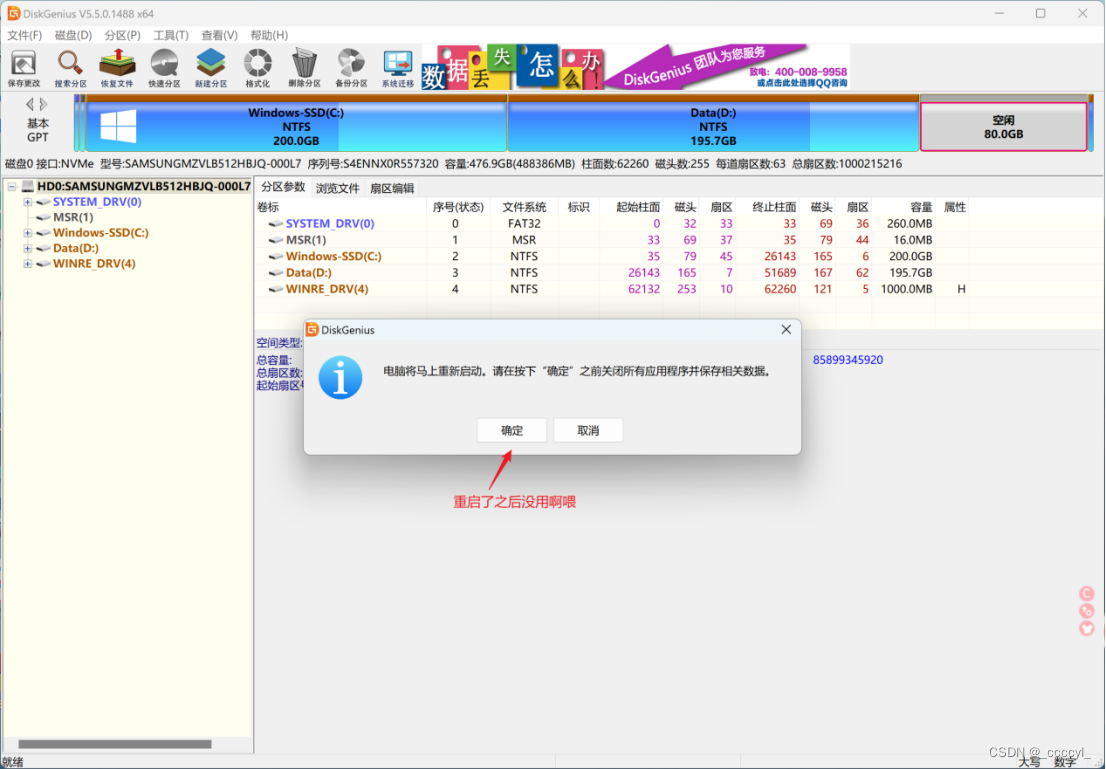
Task: Expand Windows-SSD(C:) in the tree
Action: click(28, 233)
